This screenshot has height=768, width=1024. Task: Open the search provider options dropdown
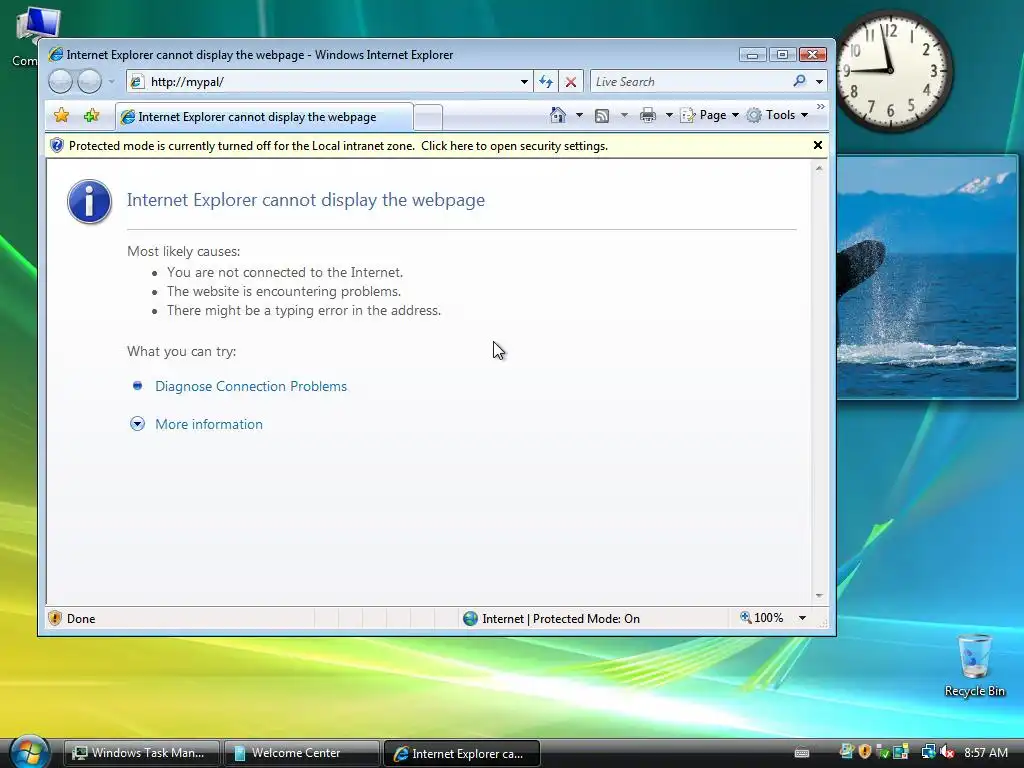coord(819,82)
